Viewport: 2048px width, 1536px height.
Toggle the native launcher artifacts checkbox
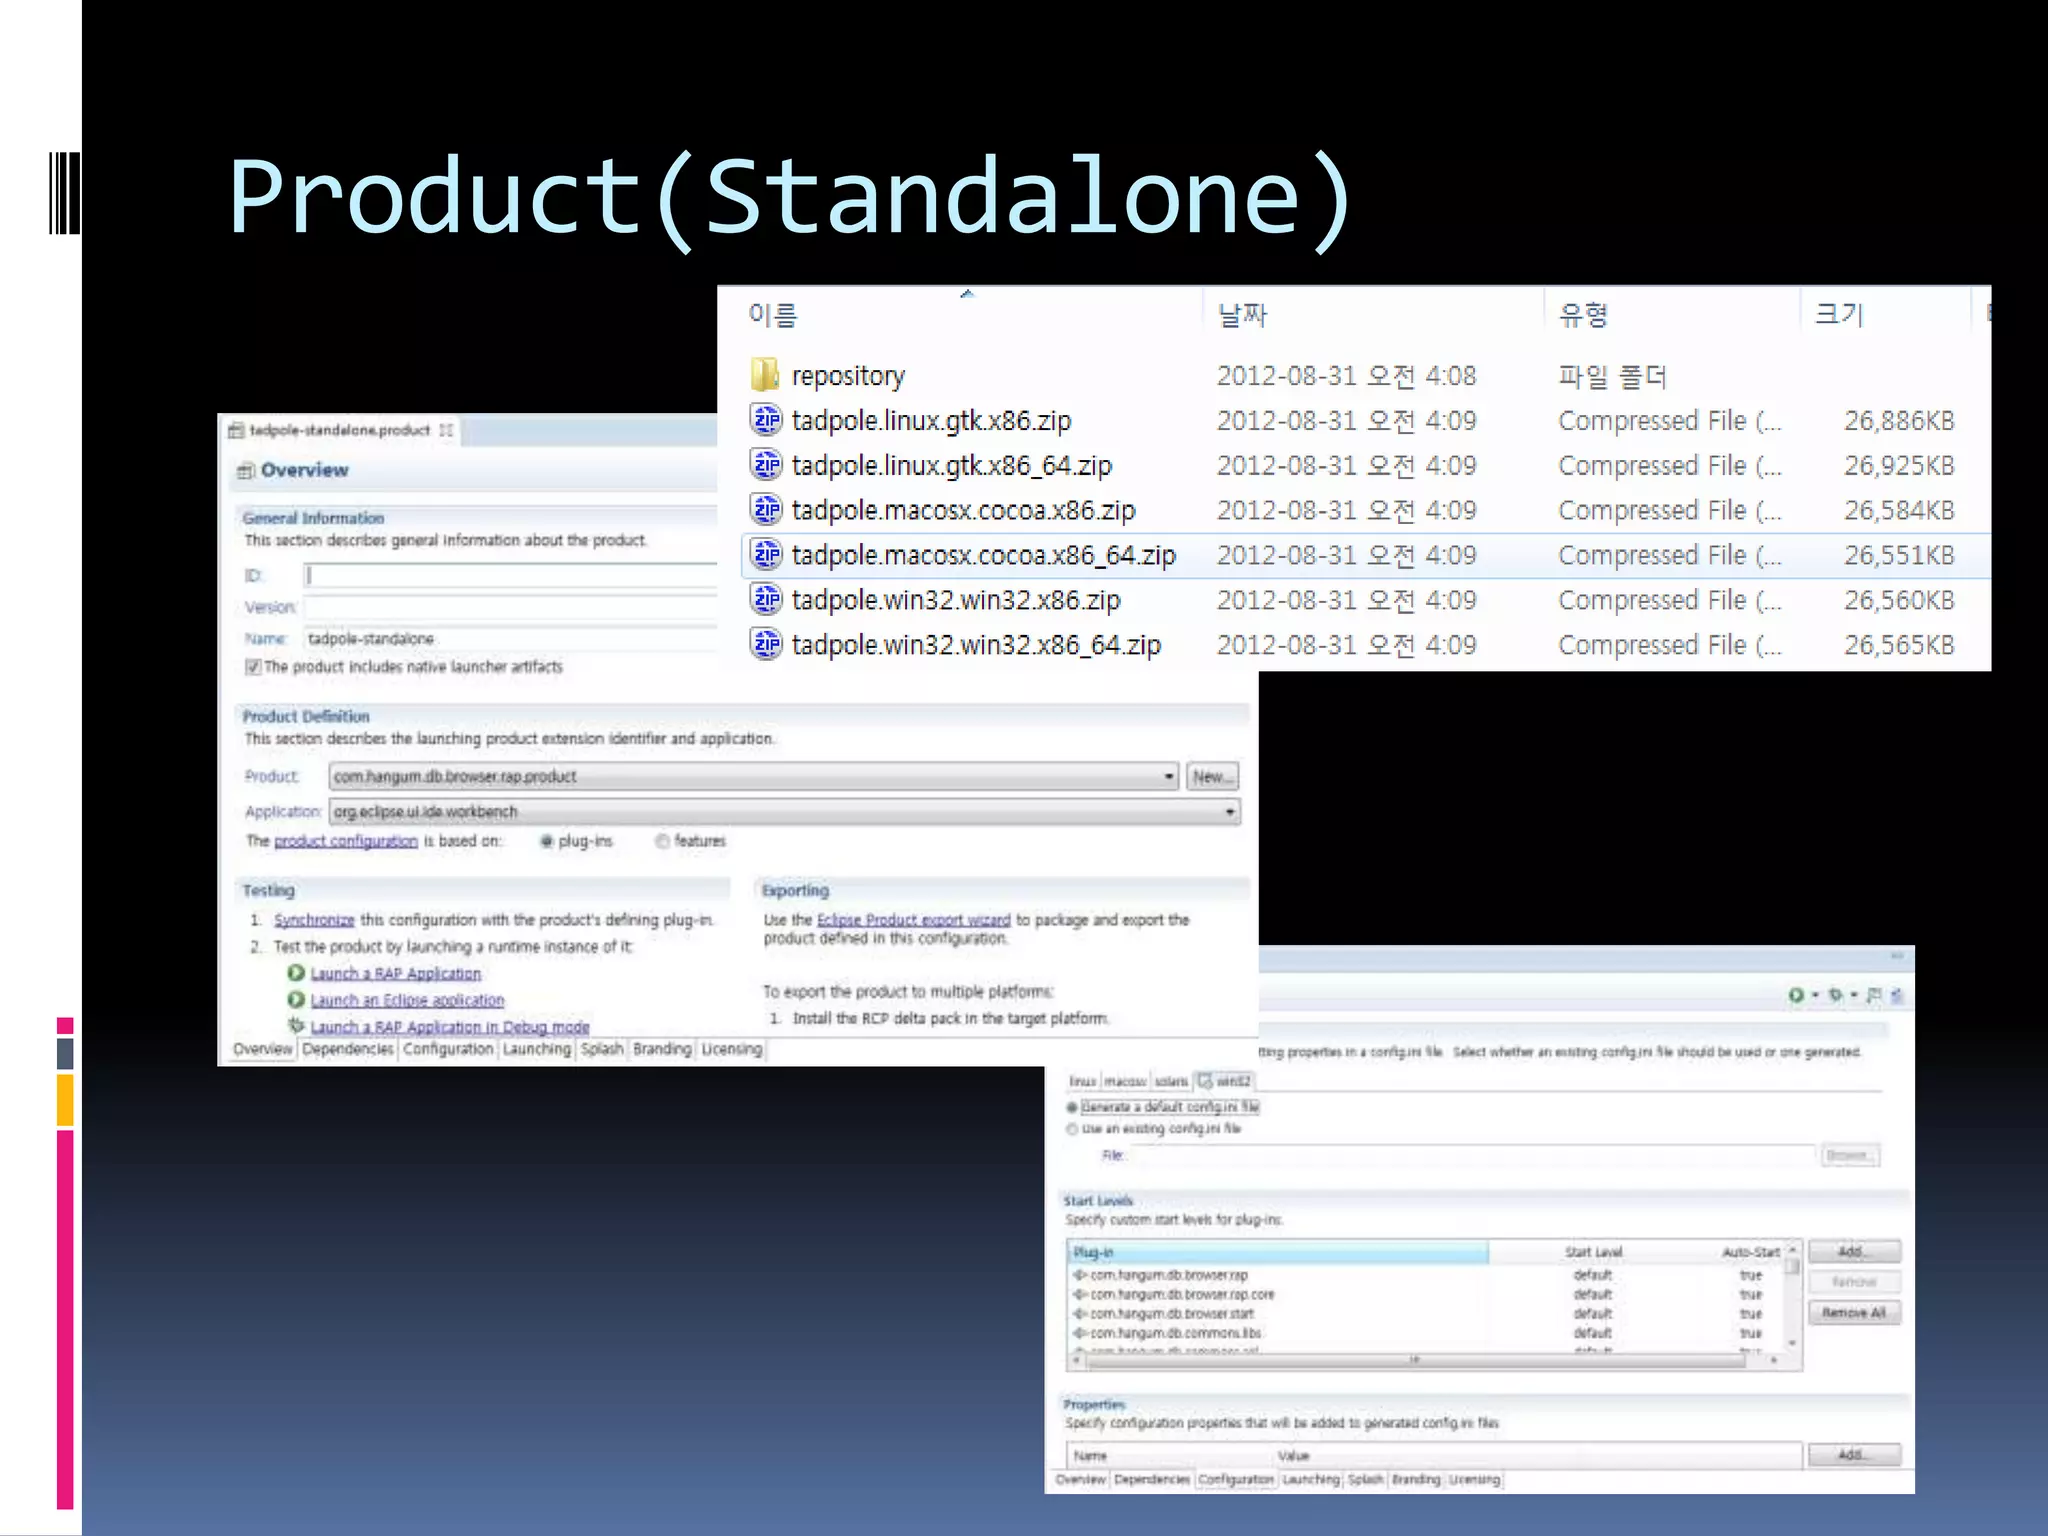point(253,667)
